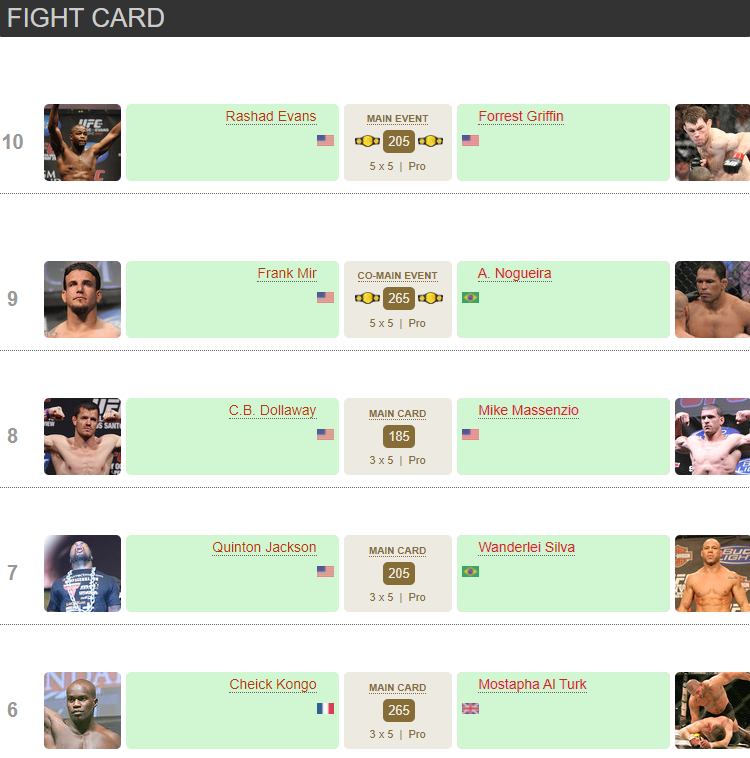750x758 pixels.
Task: Click the France flag under Cheick Kongo
Action: [325, 708]
